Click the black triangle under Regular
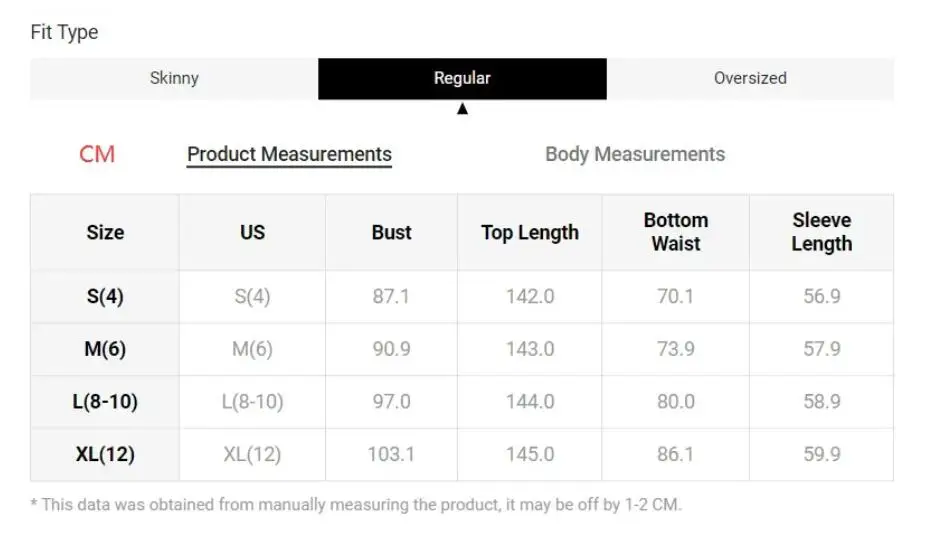 click(x=462, y=109)
